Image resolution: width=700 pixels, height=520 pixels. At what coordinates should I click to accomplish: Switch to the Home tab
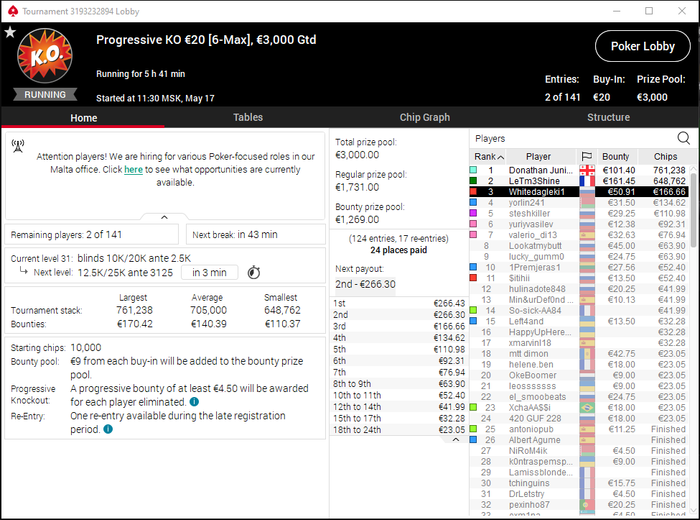click(83, 118)
